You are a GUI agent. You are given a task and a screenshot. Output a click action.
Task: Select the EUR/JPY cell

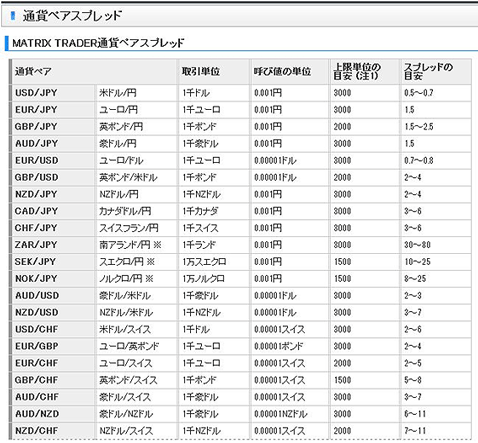pos(53,110)
